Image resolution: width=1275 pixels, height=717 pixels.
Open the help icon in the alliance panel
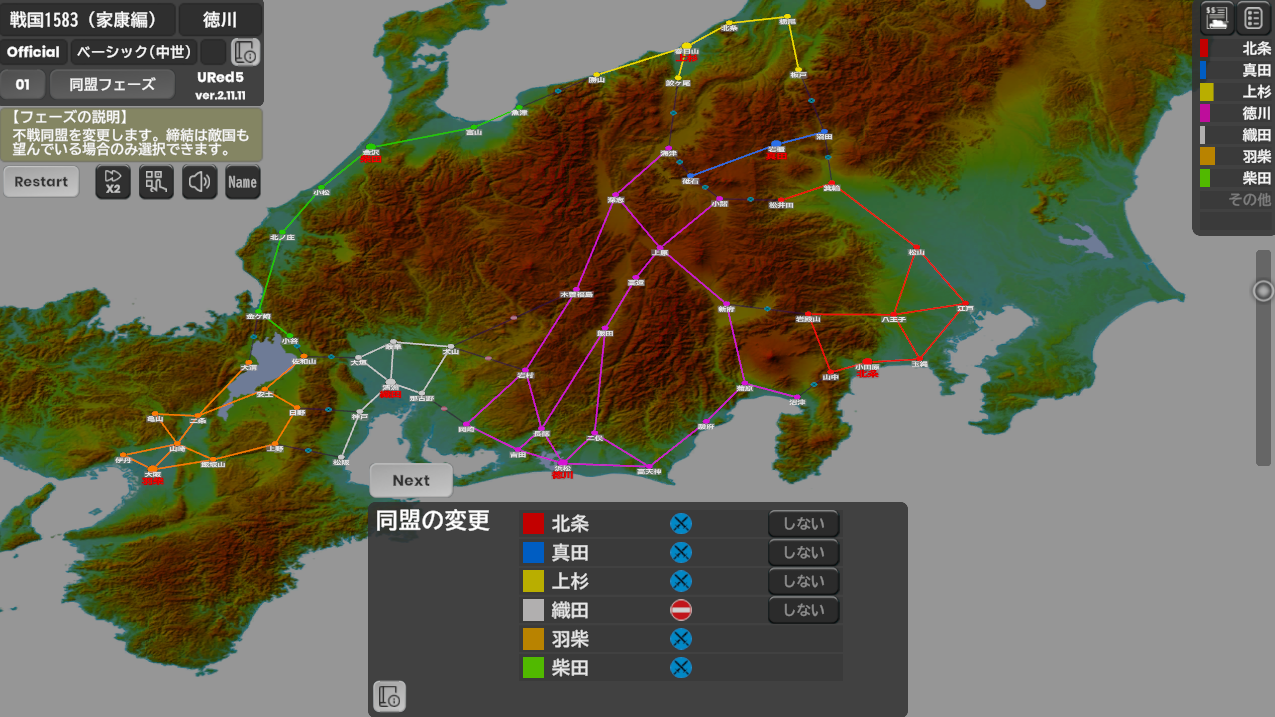pos(389,696)
